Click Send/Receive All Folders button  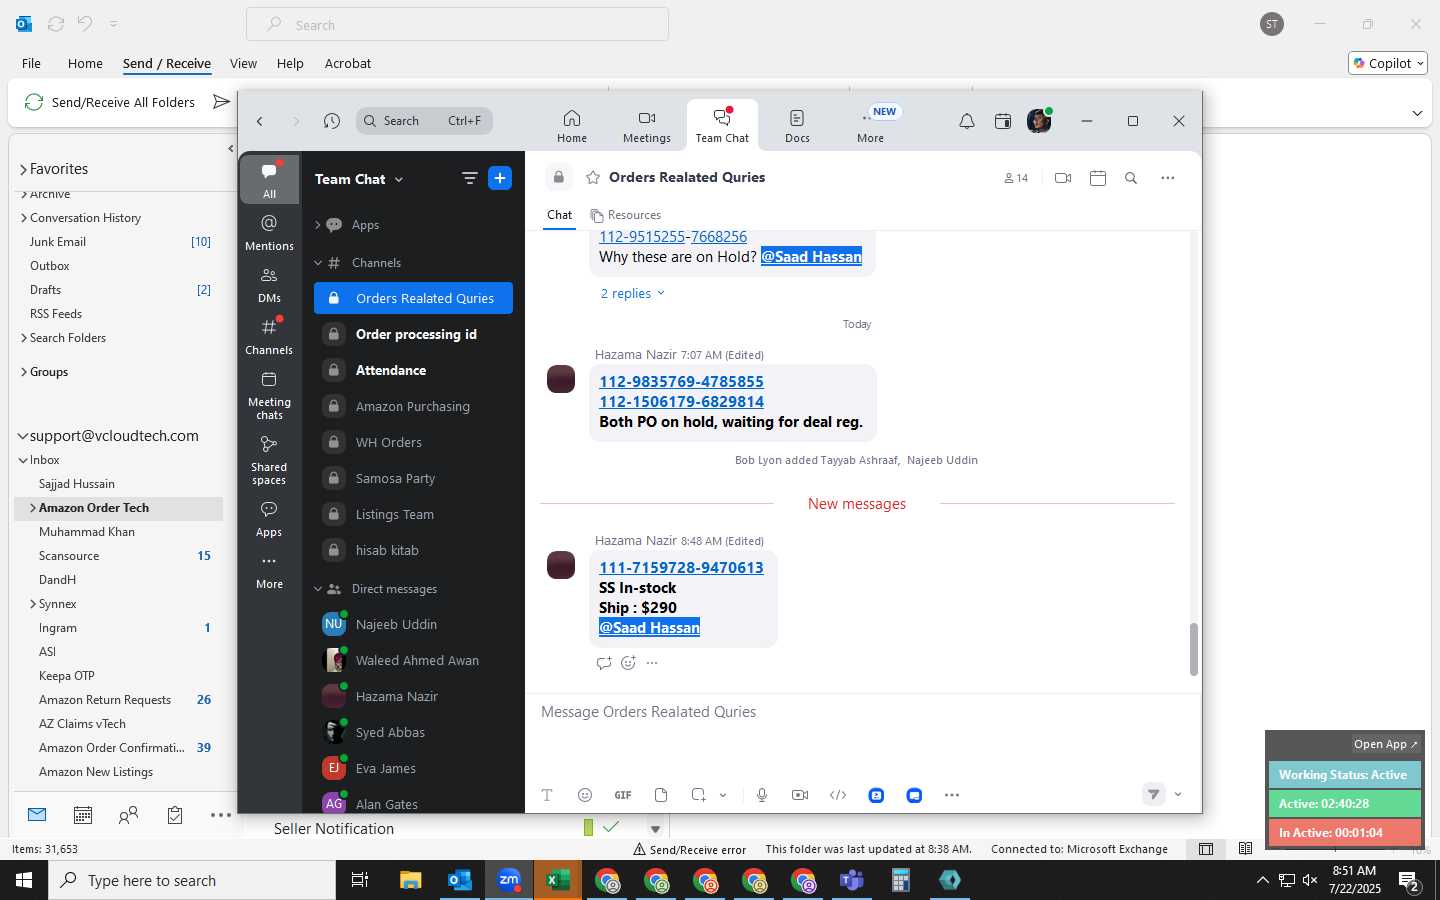click(x=109, y=102)
